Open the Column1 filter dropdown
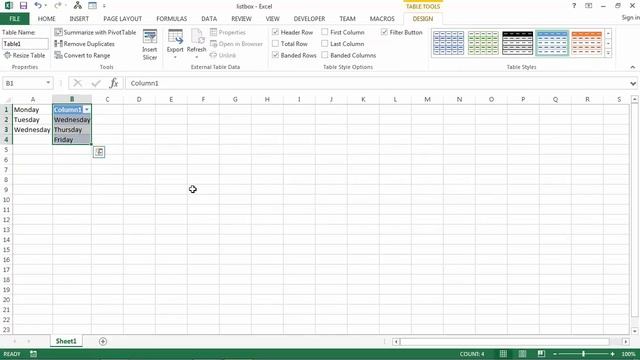Viewport: 640px width, 360px height. point(87,110)
